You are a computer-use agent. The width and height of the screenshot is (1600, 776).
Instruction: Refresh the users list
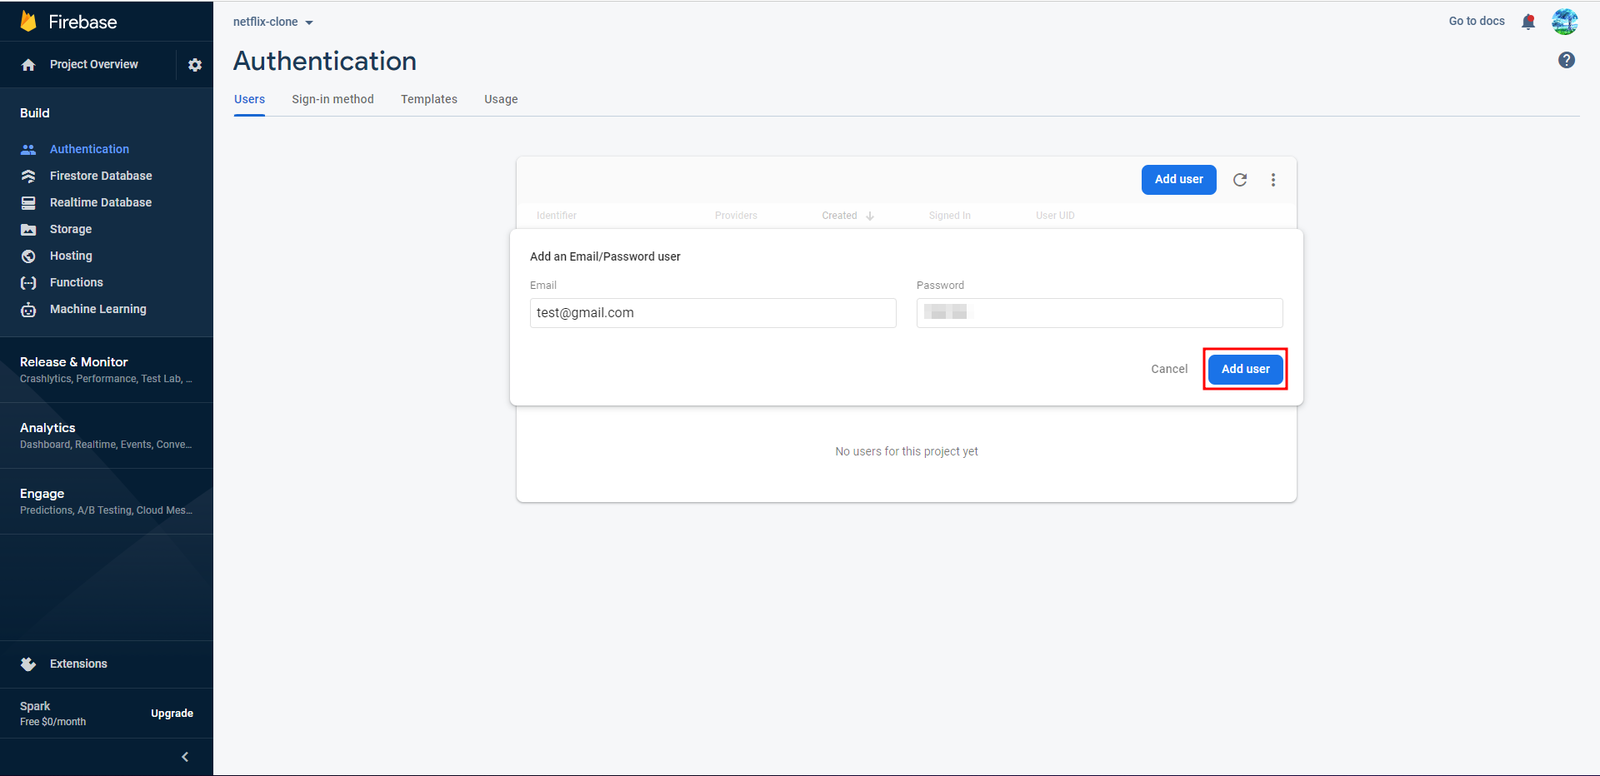(1240, 180)
